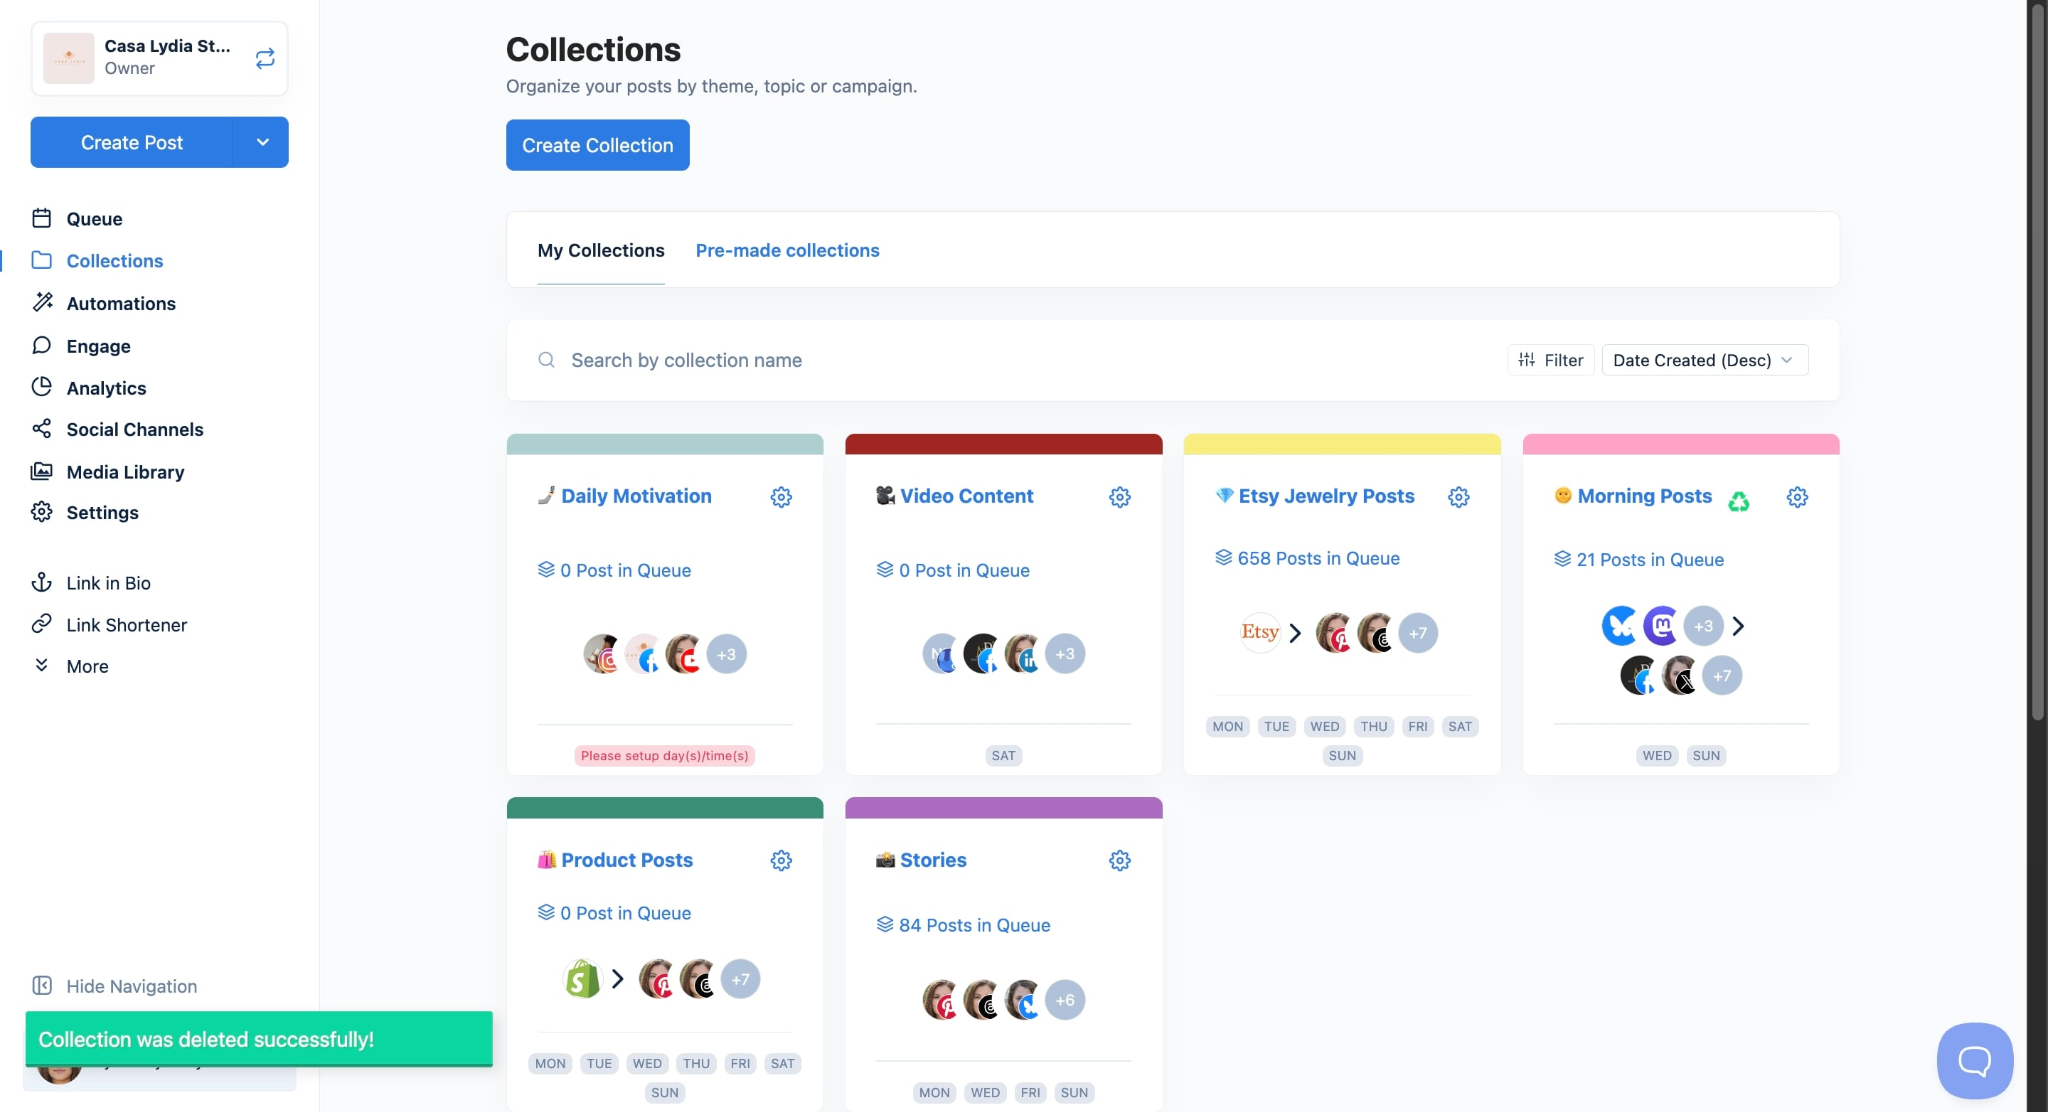
Task: Open the support chat bubble
Action: point(1974,1060)
